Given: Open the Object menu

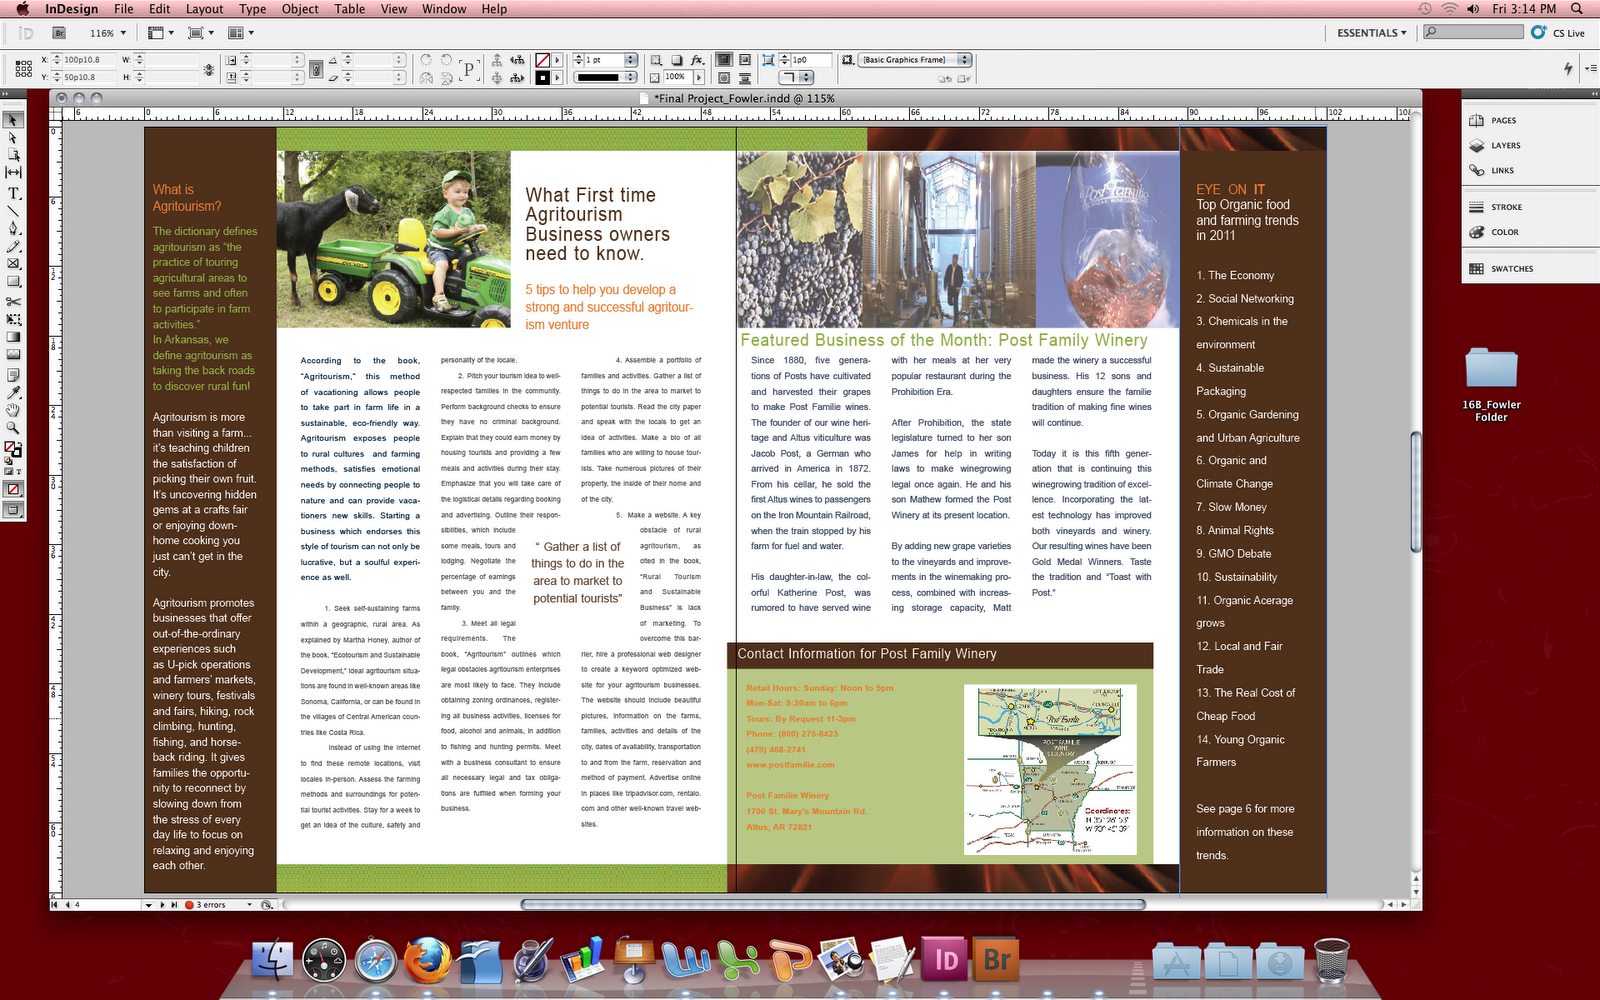Looking at the screenshot, I should [300, 9].
